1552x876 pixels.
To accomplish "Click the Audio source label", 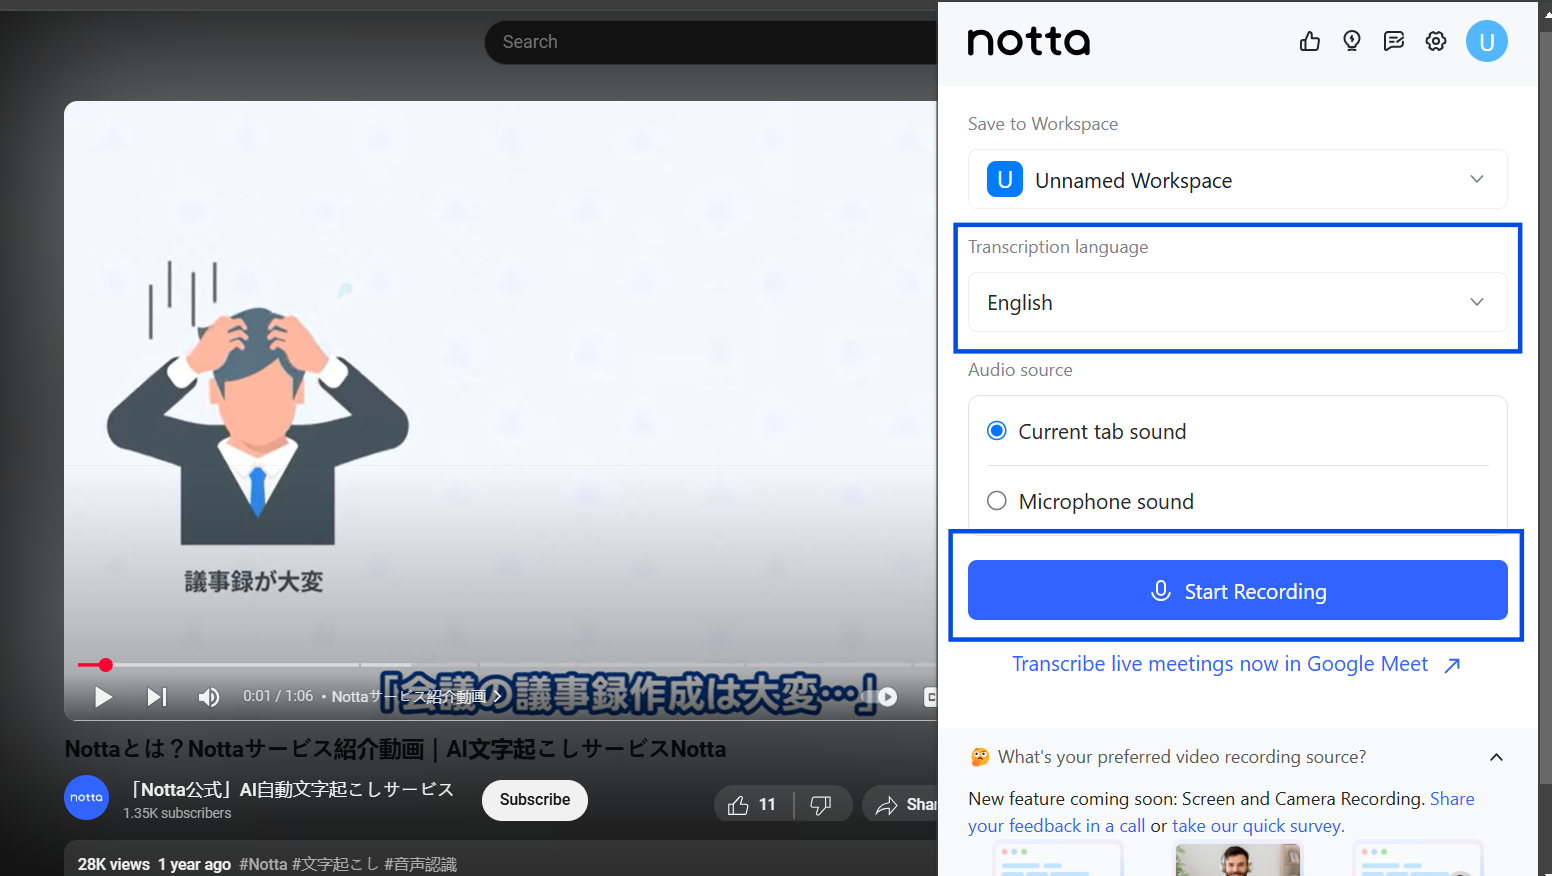I will (x=1020, y=370).
